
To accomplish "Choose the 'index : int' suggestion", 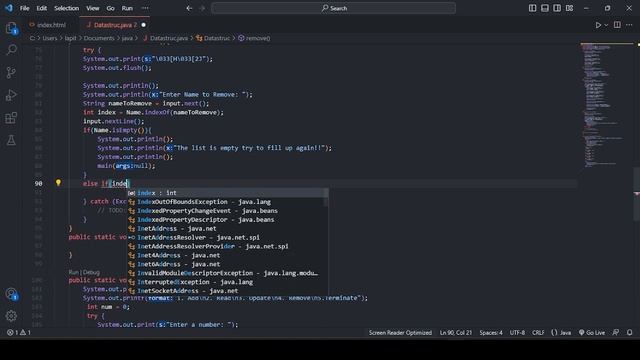I will [227, 193].
